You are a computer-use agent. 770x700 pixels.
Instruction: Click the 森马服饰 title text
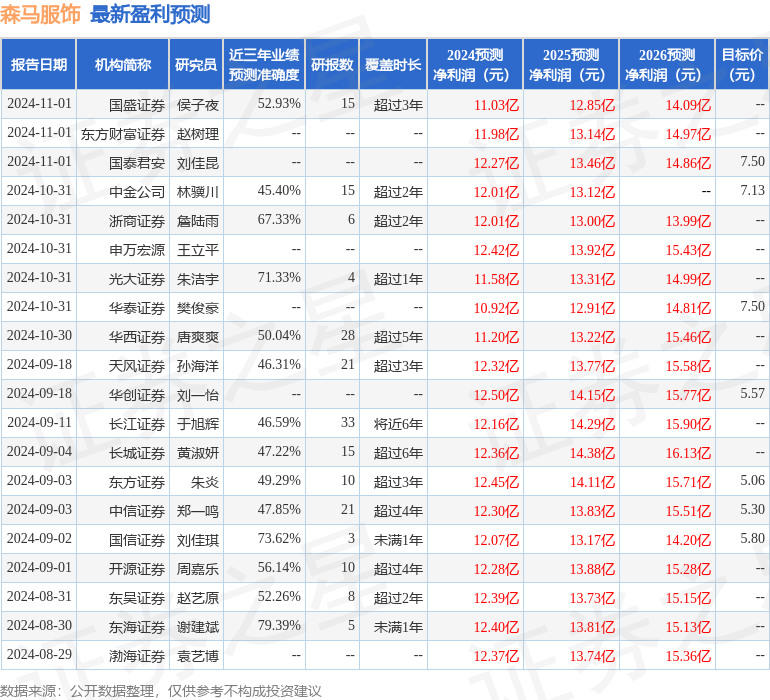tap(40, 14)
